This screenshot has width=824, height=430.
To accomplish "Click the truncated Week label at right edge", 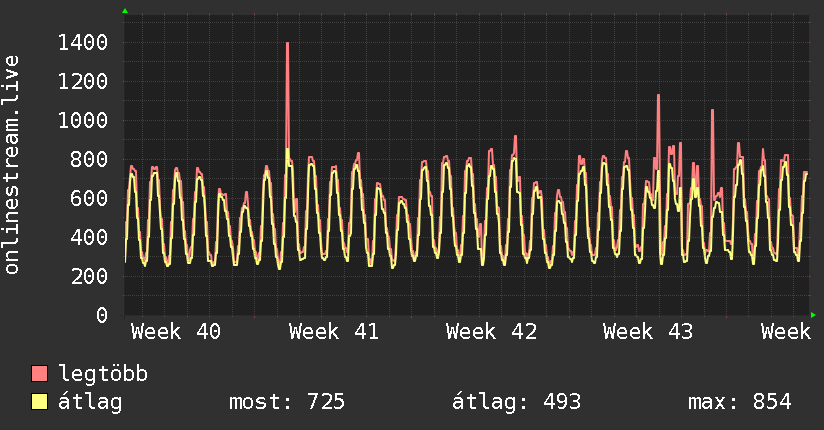I will click(x=786, y=332).
